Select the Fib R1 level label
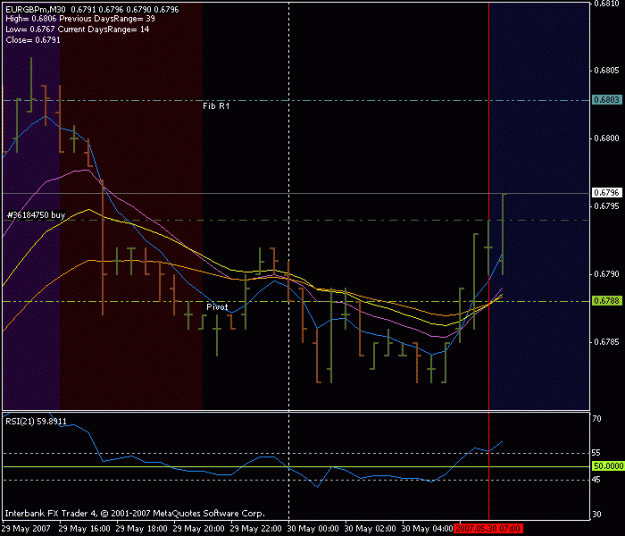Screen dimensions: 625x536 [216, 106]
